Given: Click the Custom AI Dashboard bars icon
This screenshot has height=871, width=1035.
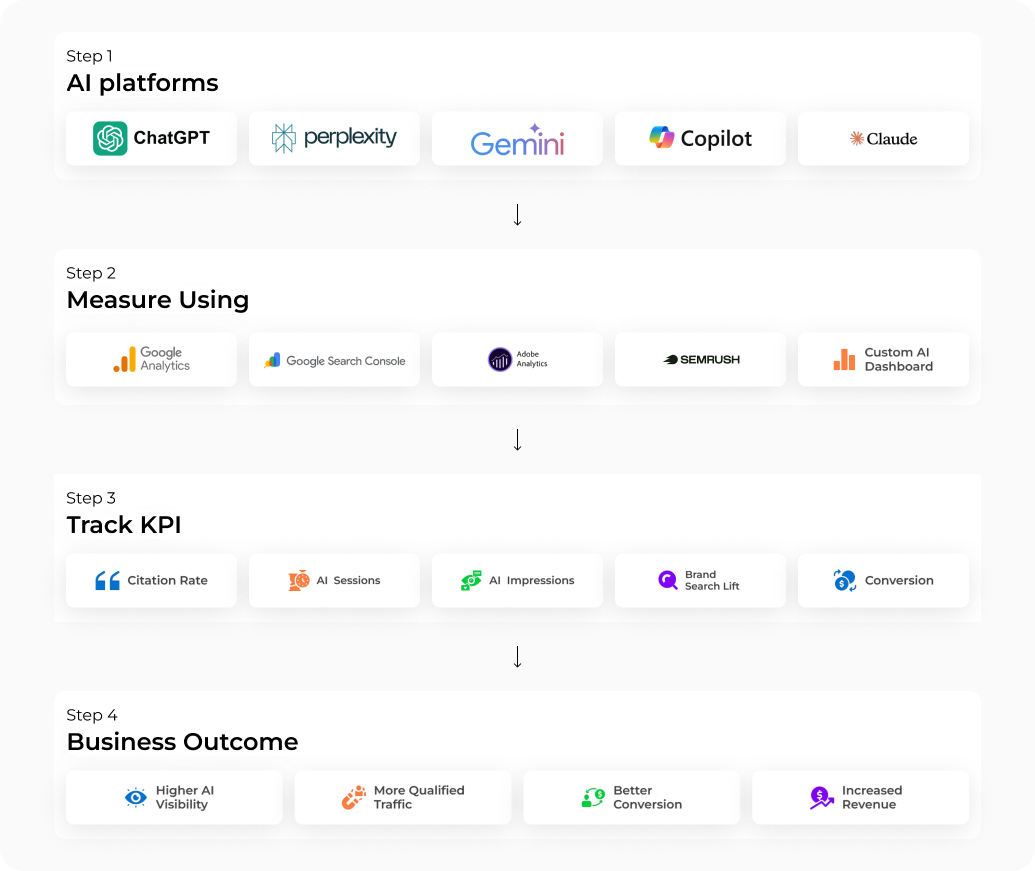Looking at the screenshot, I should pos(844,360).
